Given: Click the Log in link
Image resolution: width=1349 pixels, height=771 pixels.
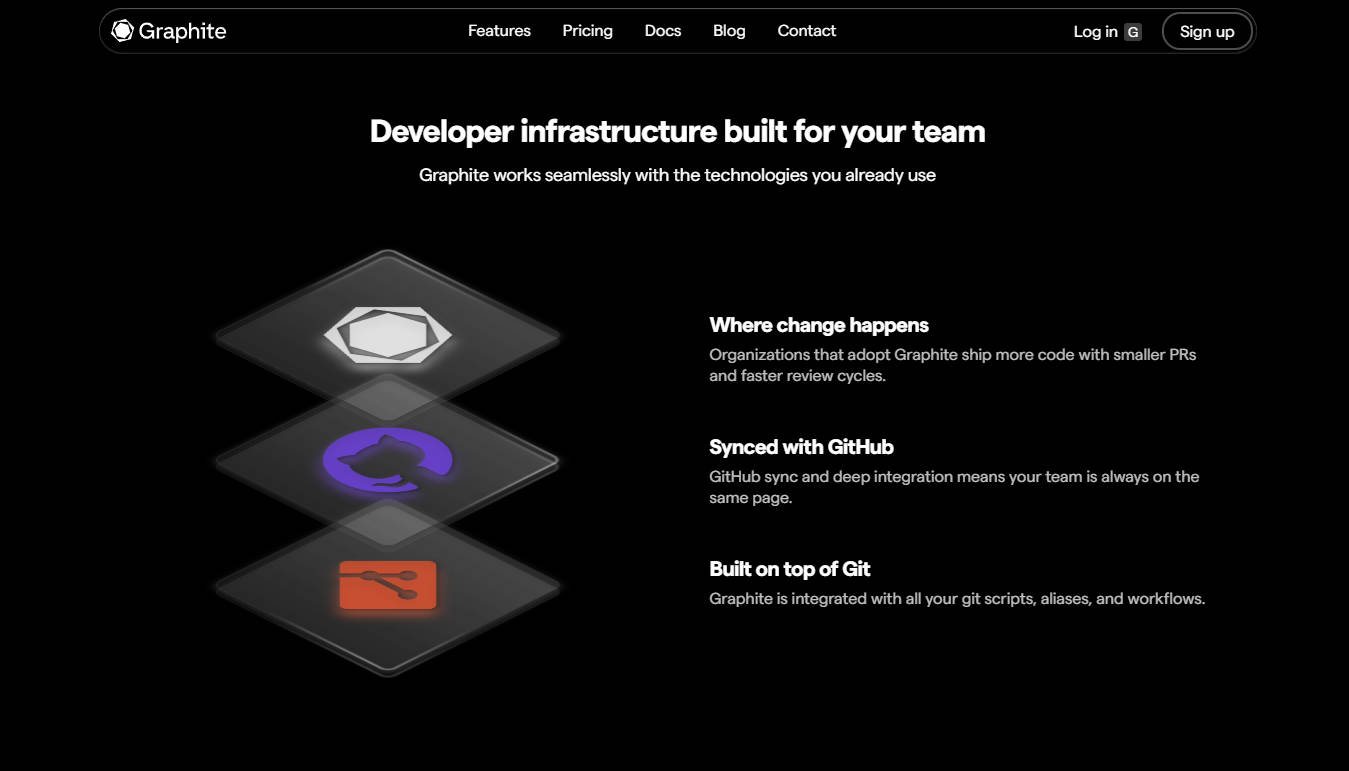Looking at the screenshot, I should click(1095, 32).
